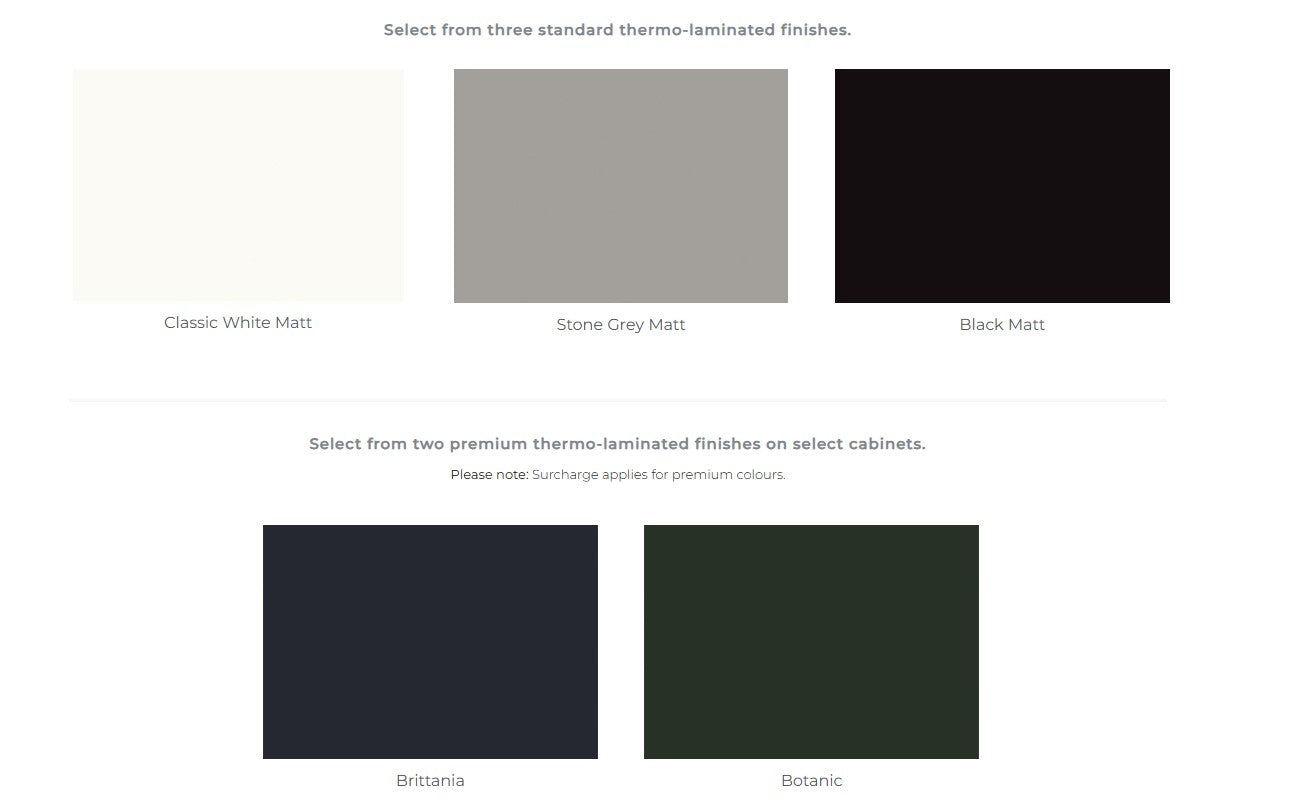Image resolution: width=1292 pixels, height=807 pixels.
Task: Click the "Brittania" caption text
Action: tap(430, 780)
